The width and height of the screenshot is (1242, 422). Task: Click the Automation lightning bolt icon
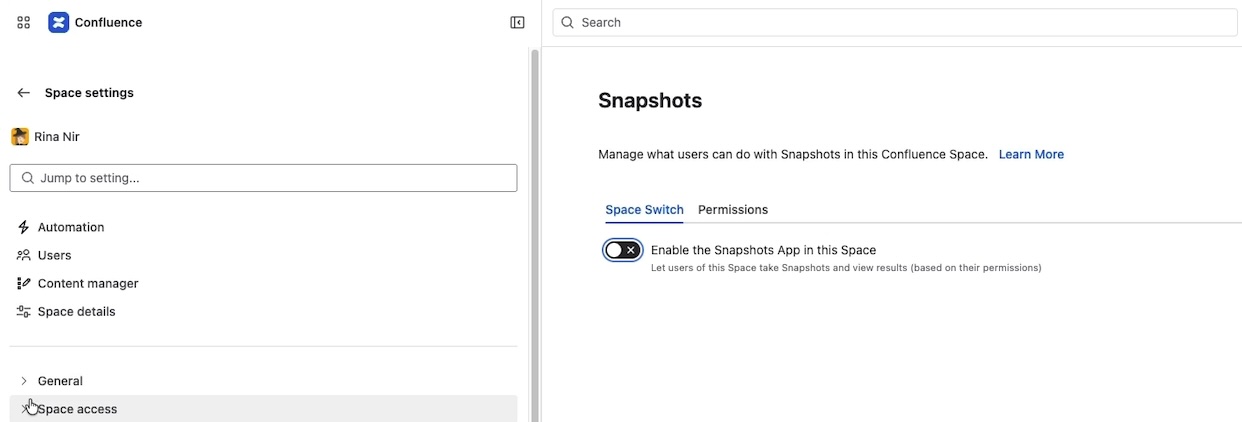pos(24,227)
